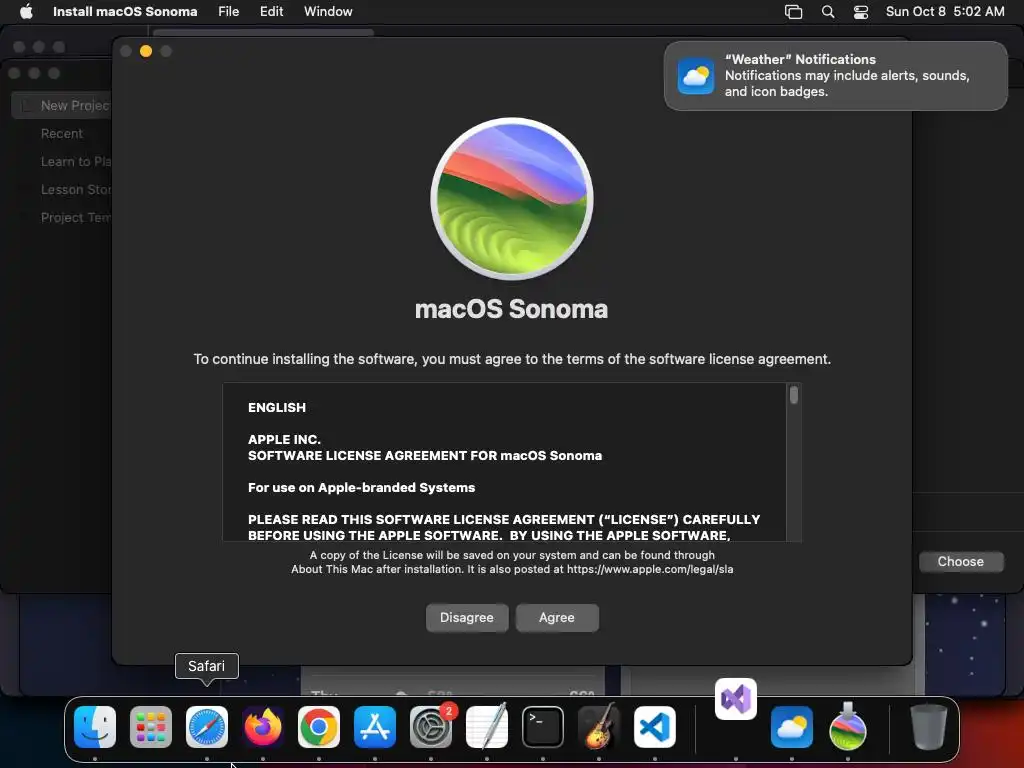The height and width of the screenshot is (768, 1024).
Task: Select New Project in the background sidebar
Action: pyautogui.click(x=62, y=105)
